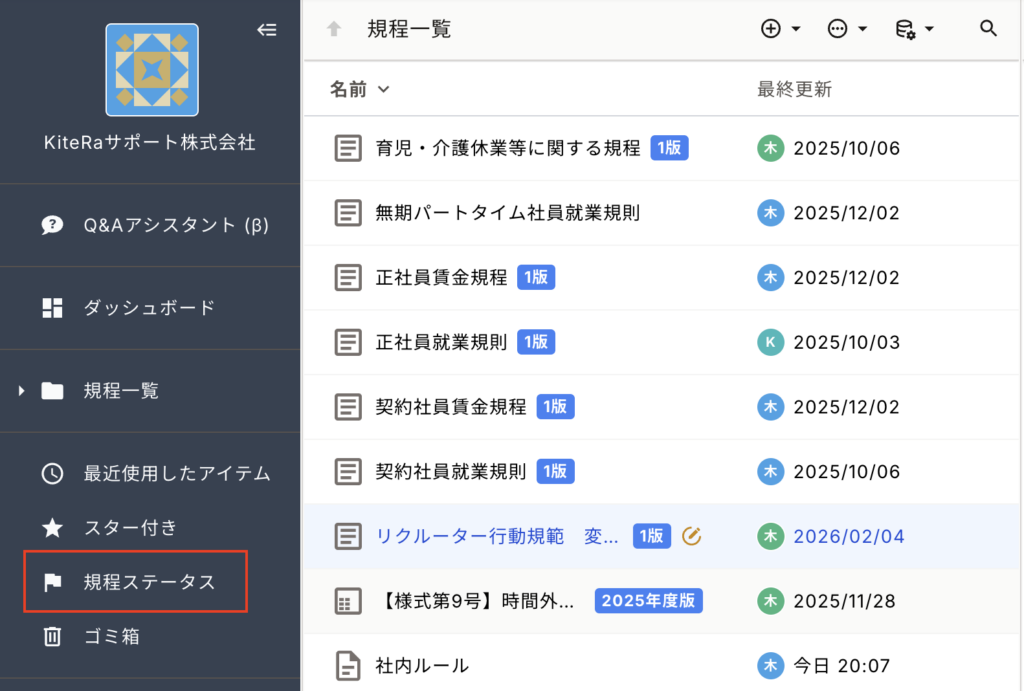Go to ダッシュボード

click(149, 308)
